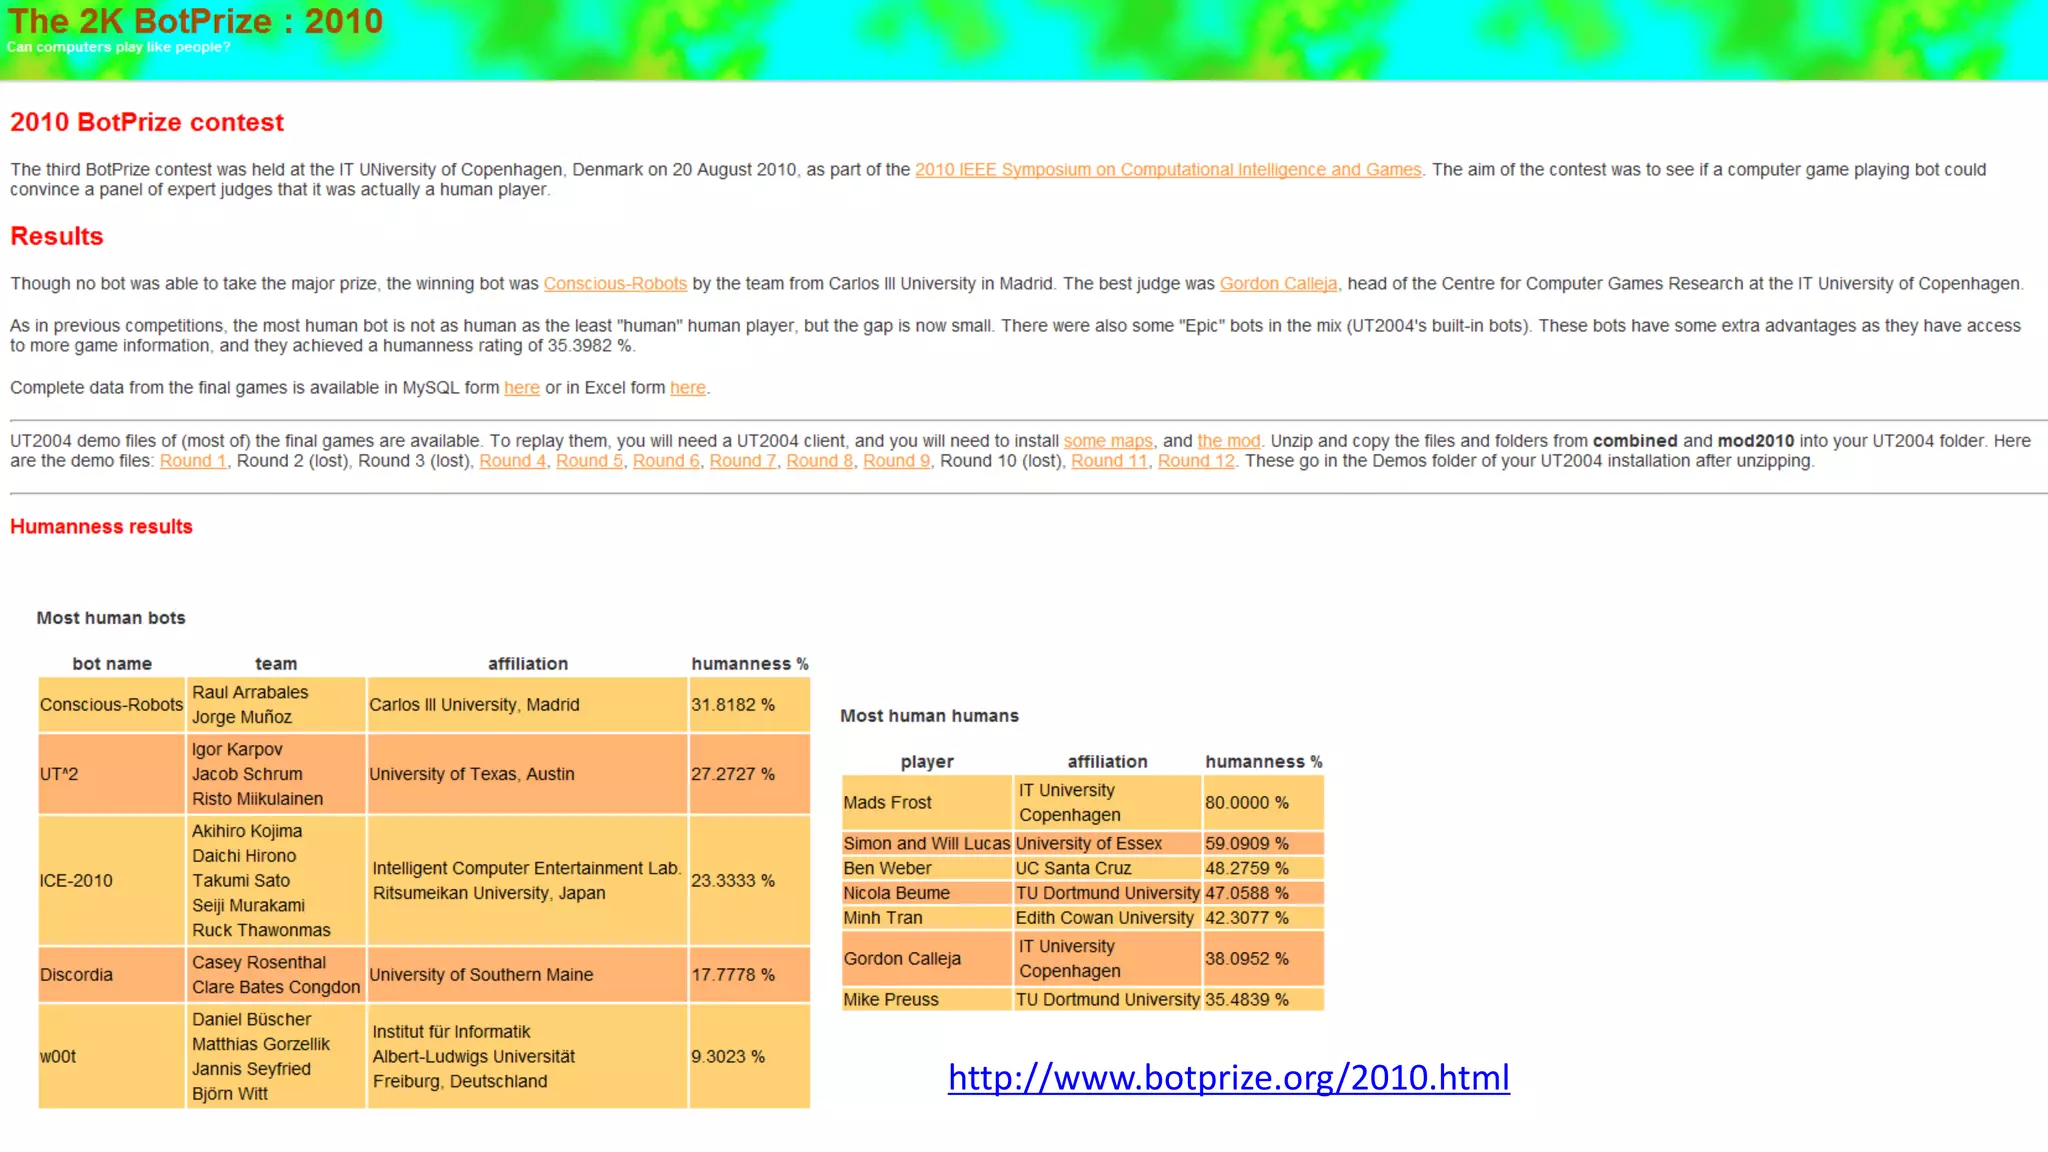Click 'University of Southern Maine' affiliation cell

point(527,975)
